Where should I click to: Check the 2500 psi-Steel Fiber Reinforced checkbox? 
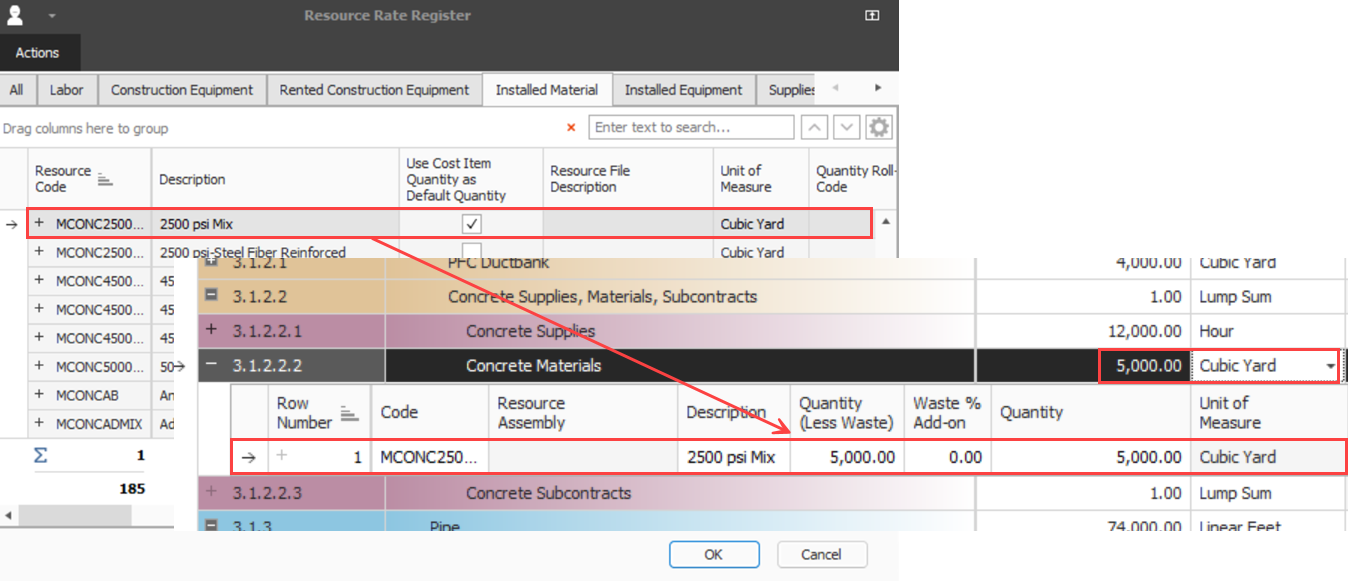(471, 252)
